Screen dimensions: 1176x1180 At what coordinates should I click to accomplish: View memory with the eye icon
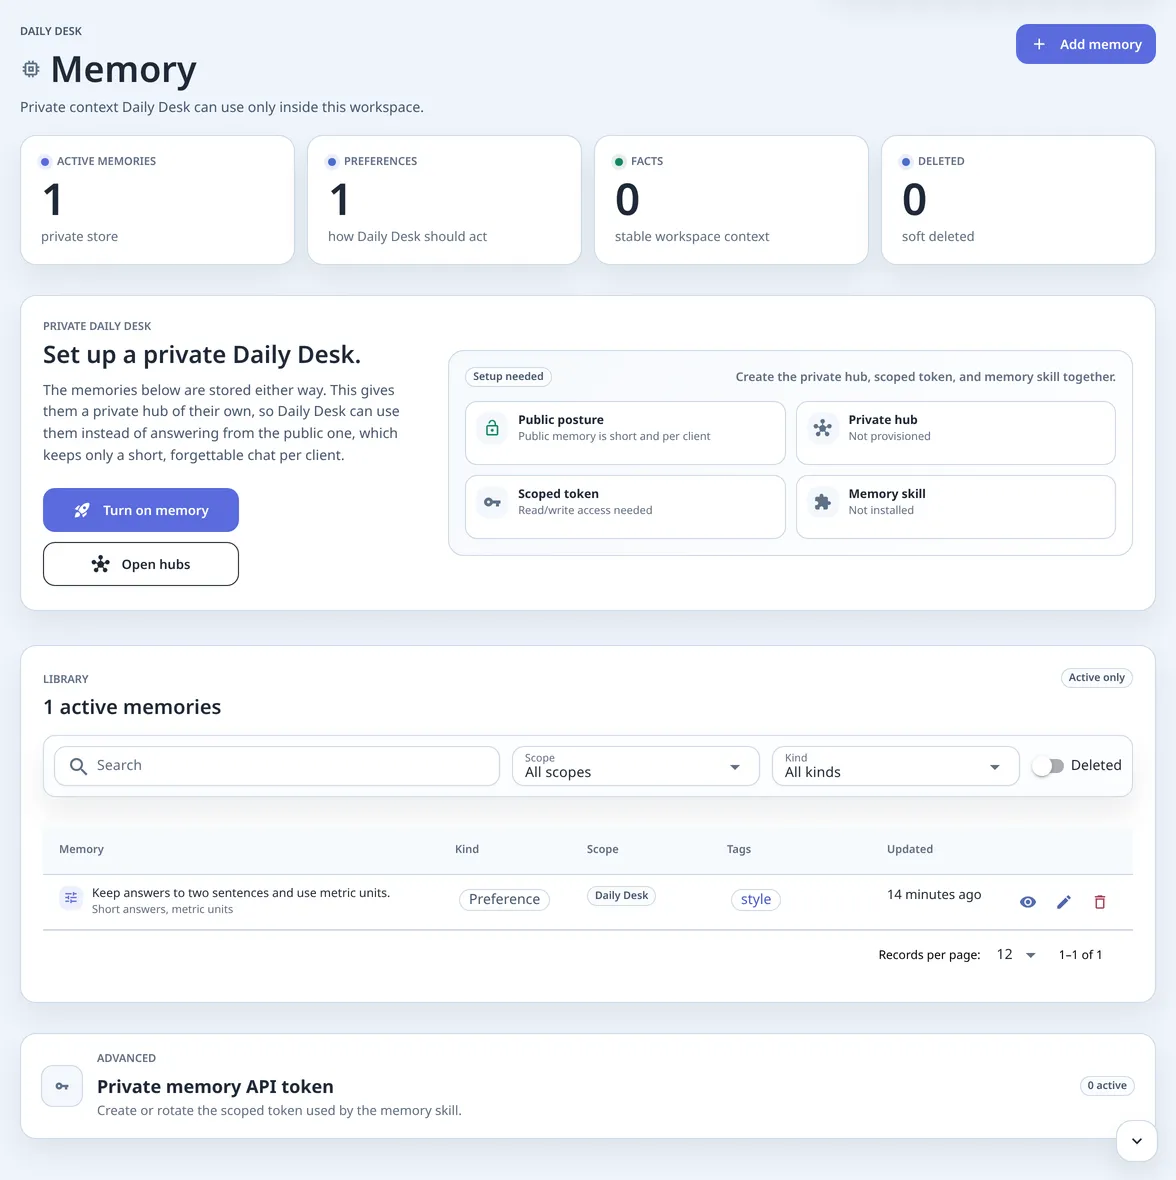coord(1028,902)
